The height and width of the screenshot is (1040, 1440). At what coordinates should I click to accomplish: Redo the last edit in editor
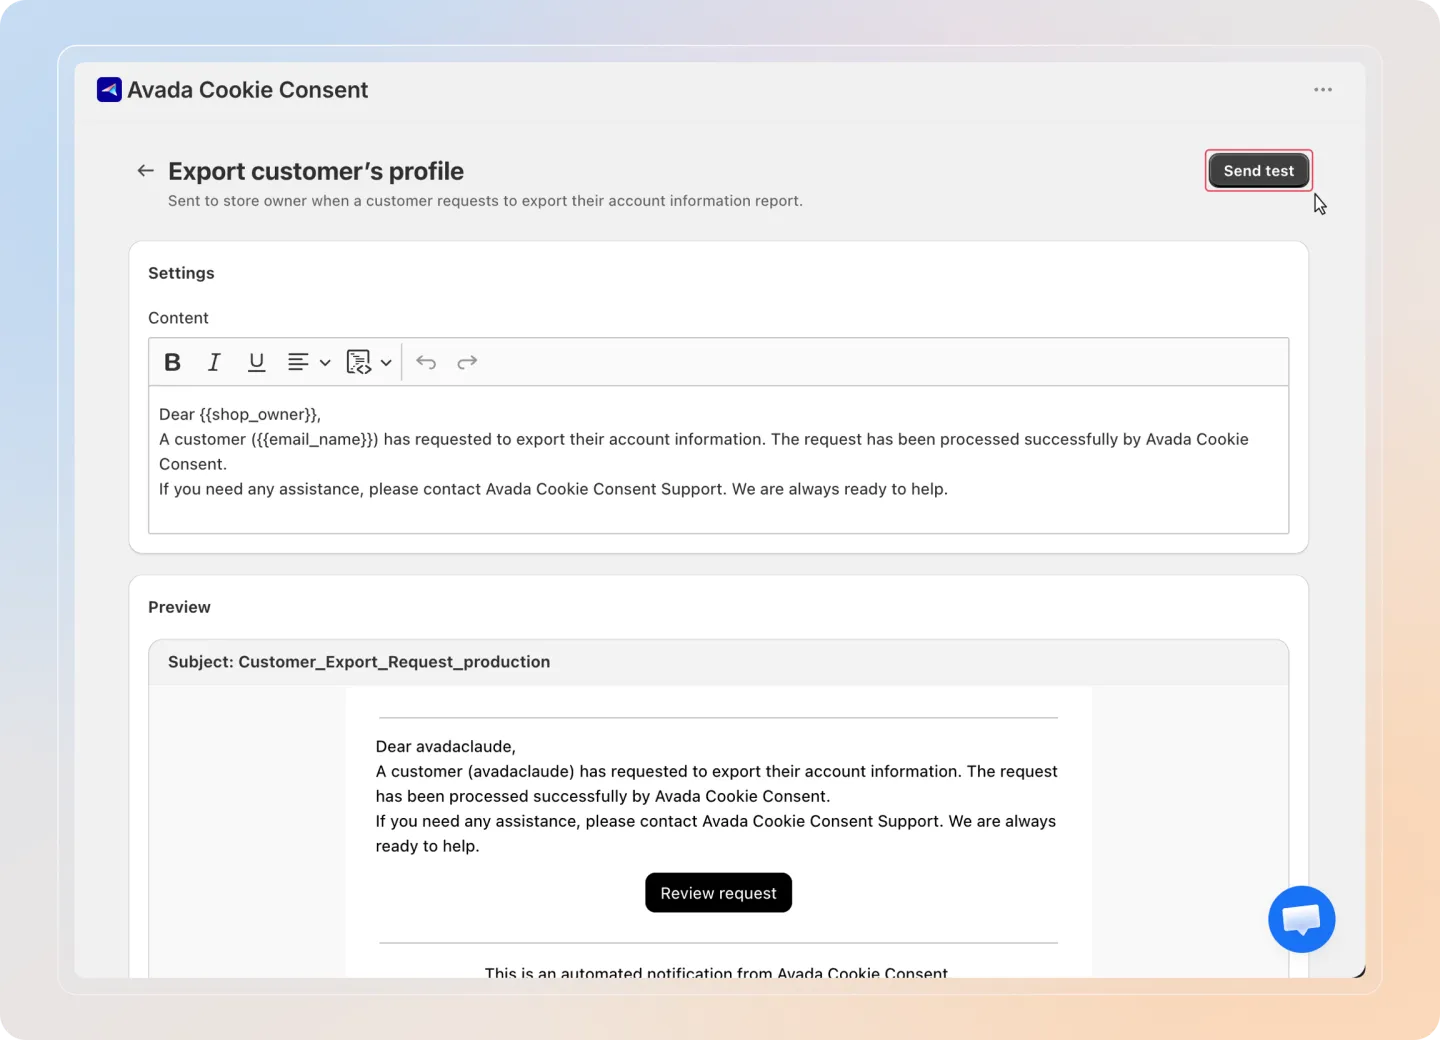coord(467,362)
